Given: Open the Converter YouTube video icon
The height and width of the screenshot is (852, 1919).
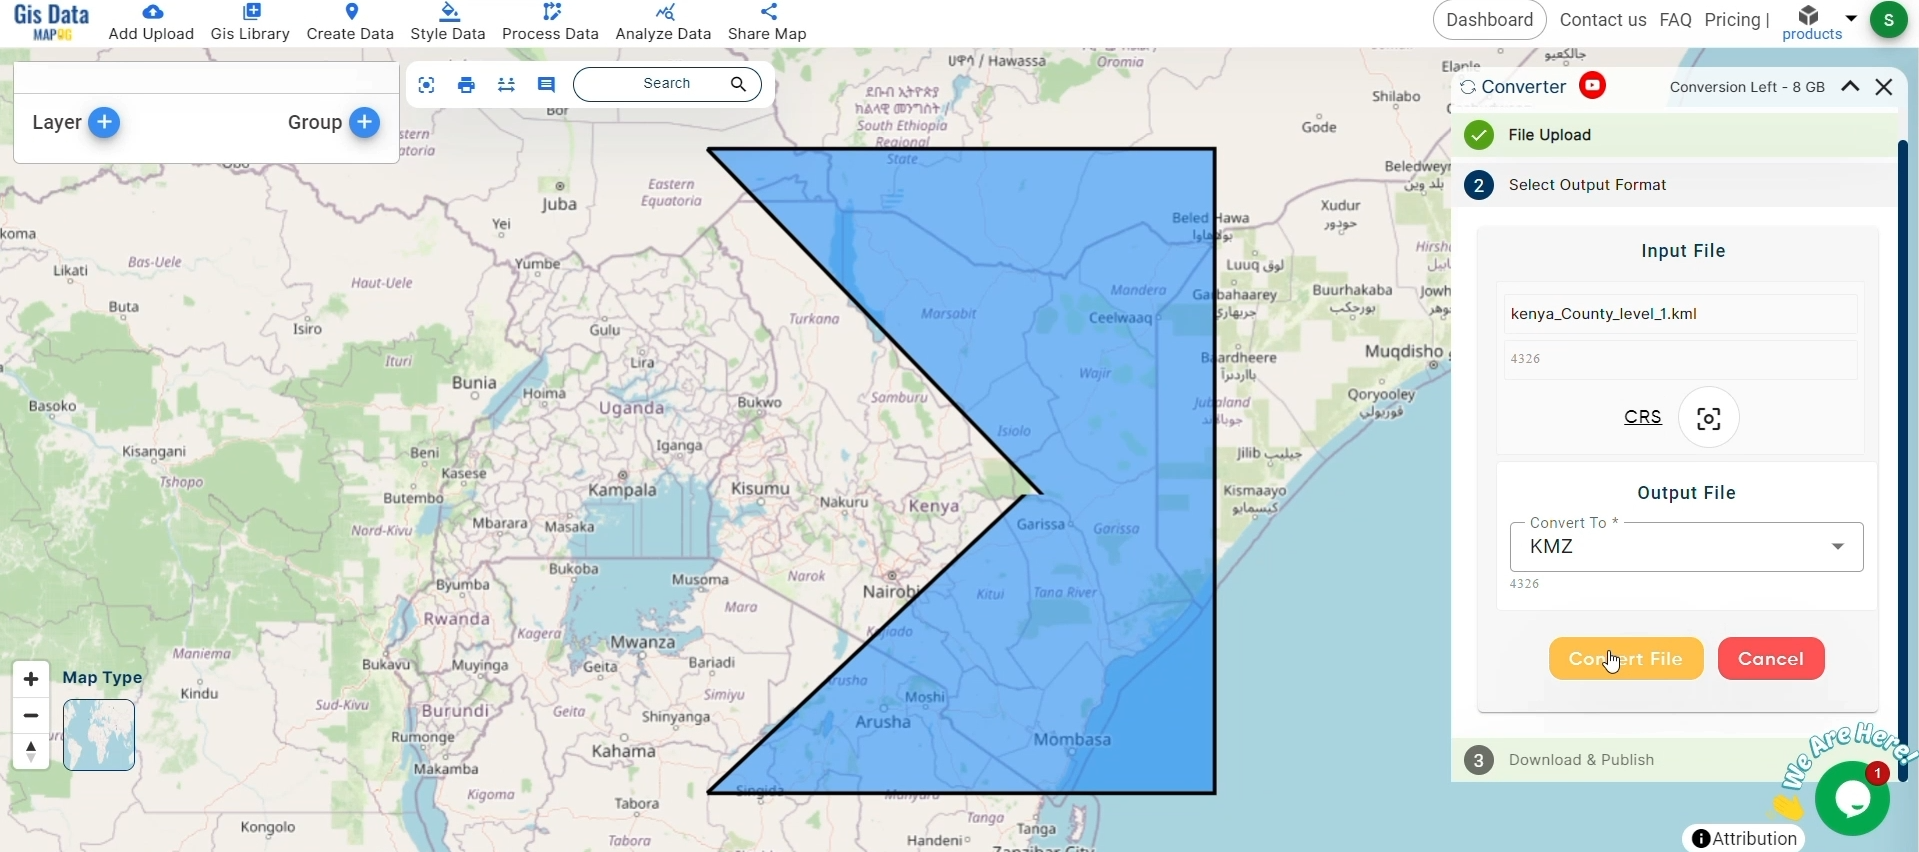Looking at the screenshot, I should point(1593,86).
